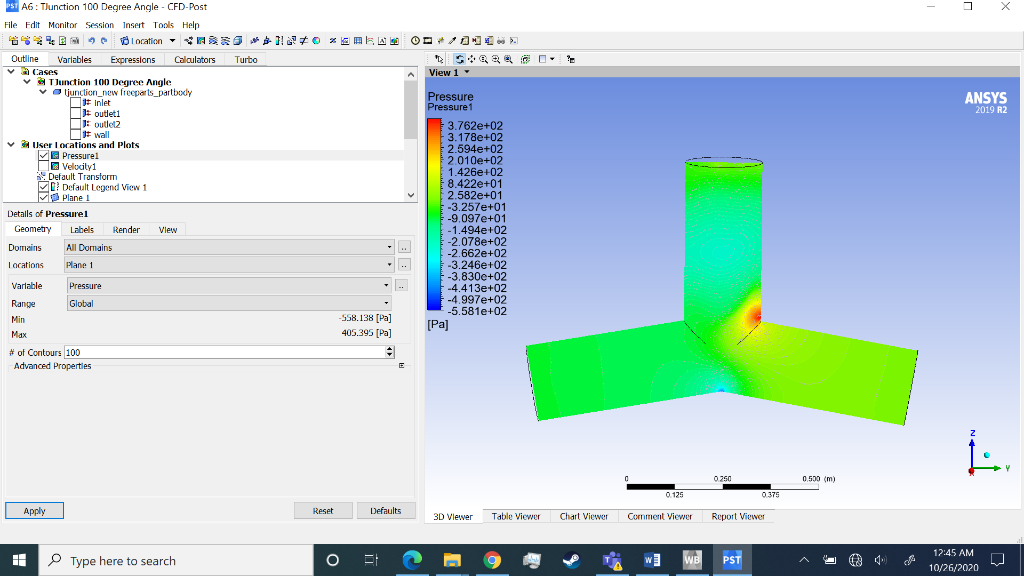
Task: Open Variable selector ellipsis button
Action: click(x=401, y=285)
